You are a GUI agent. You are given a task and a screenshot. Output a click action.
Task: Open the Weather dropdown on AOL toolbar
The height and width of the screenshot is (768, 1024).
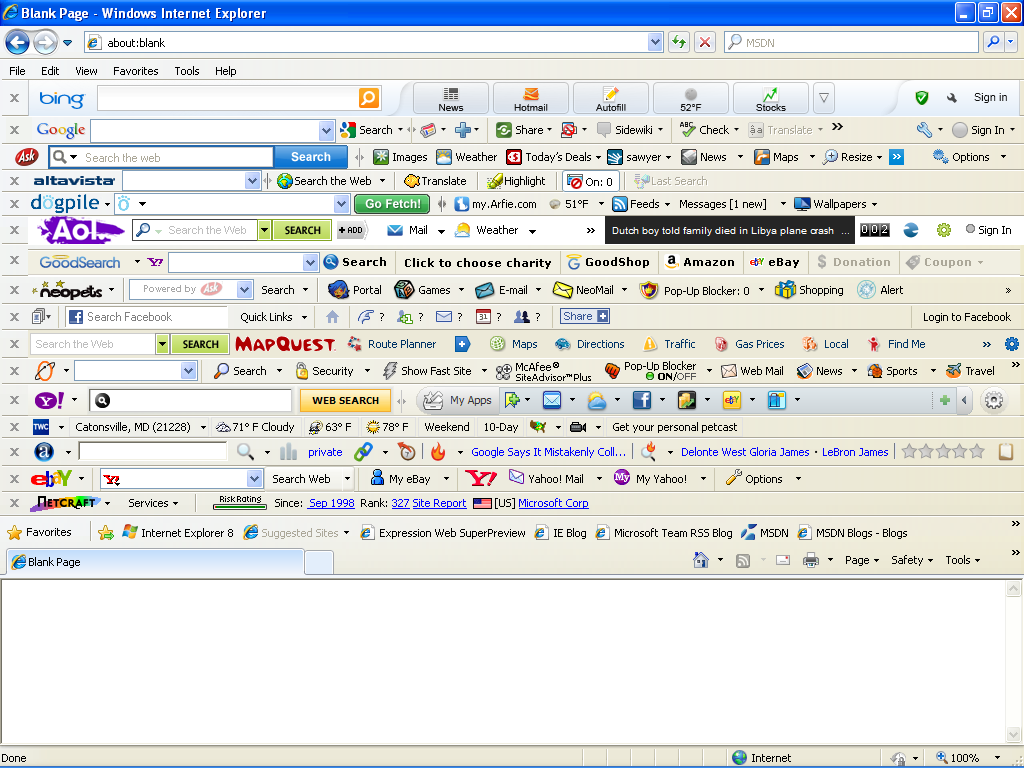click(496, 230)
